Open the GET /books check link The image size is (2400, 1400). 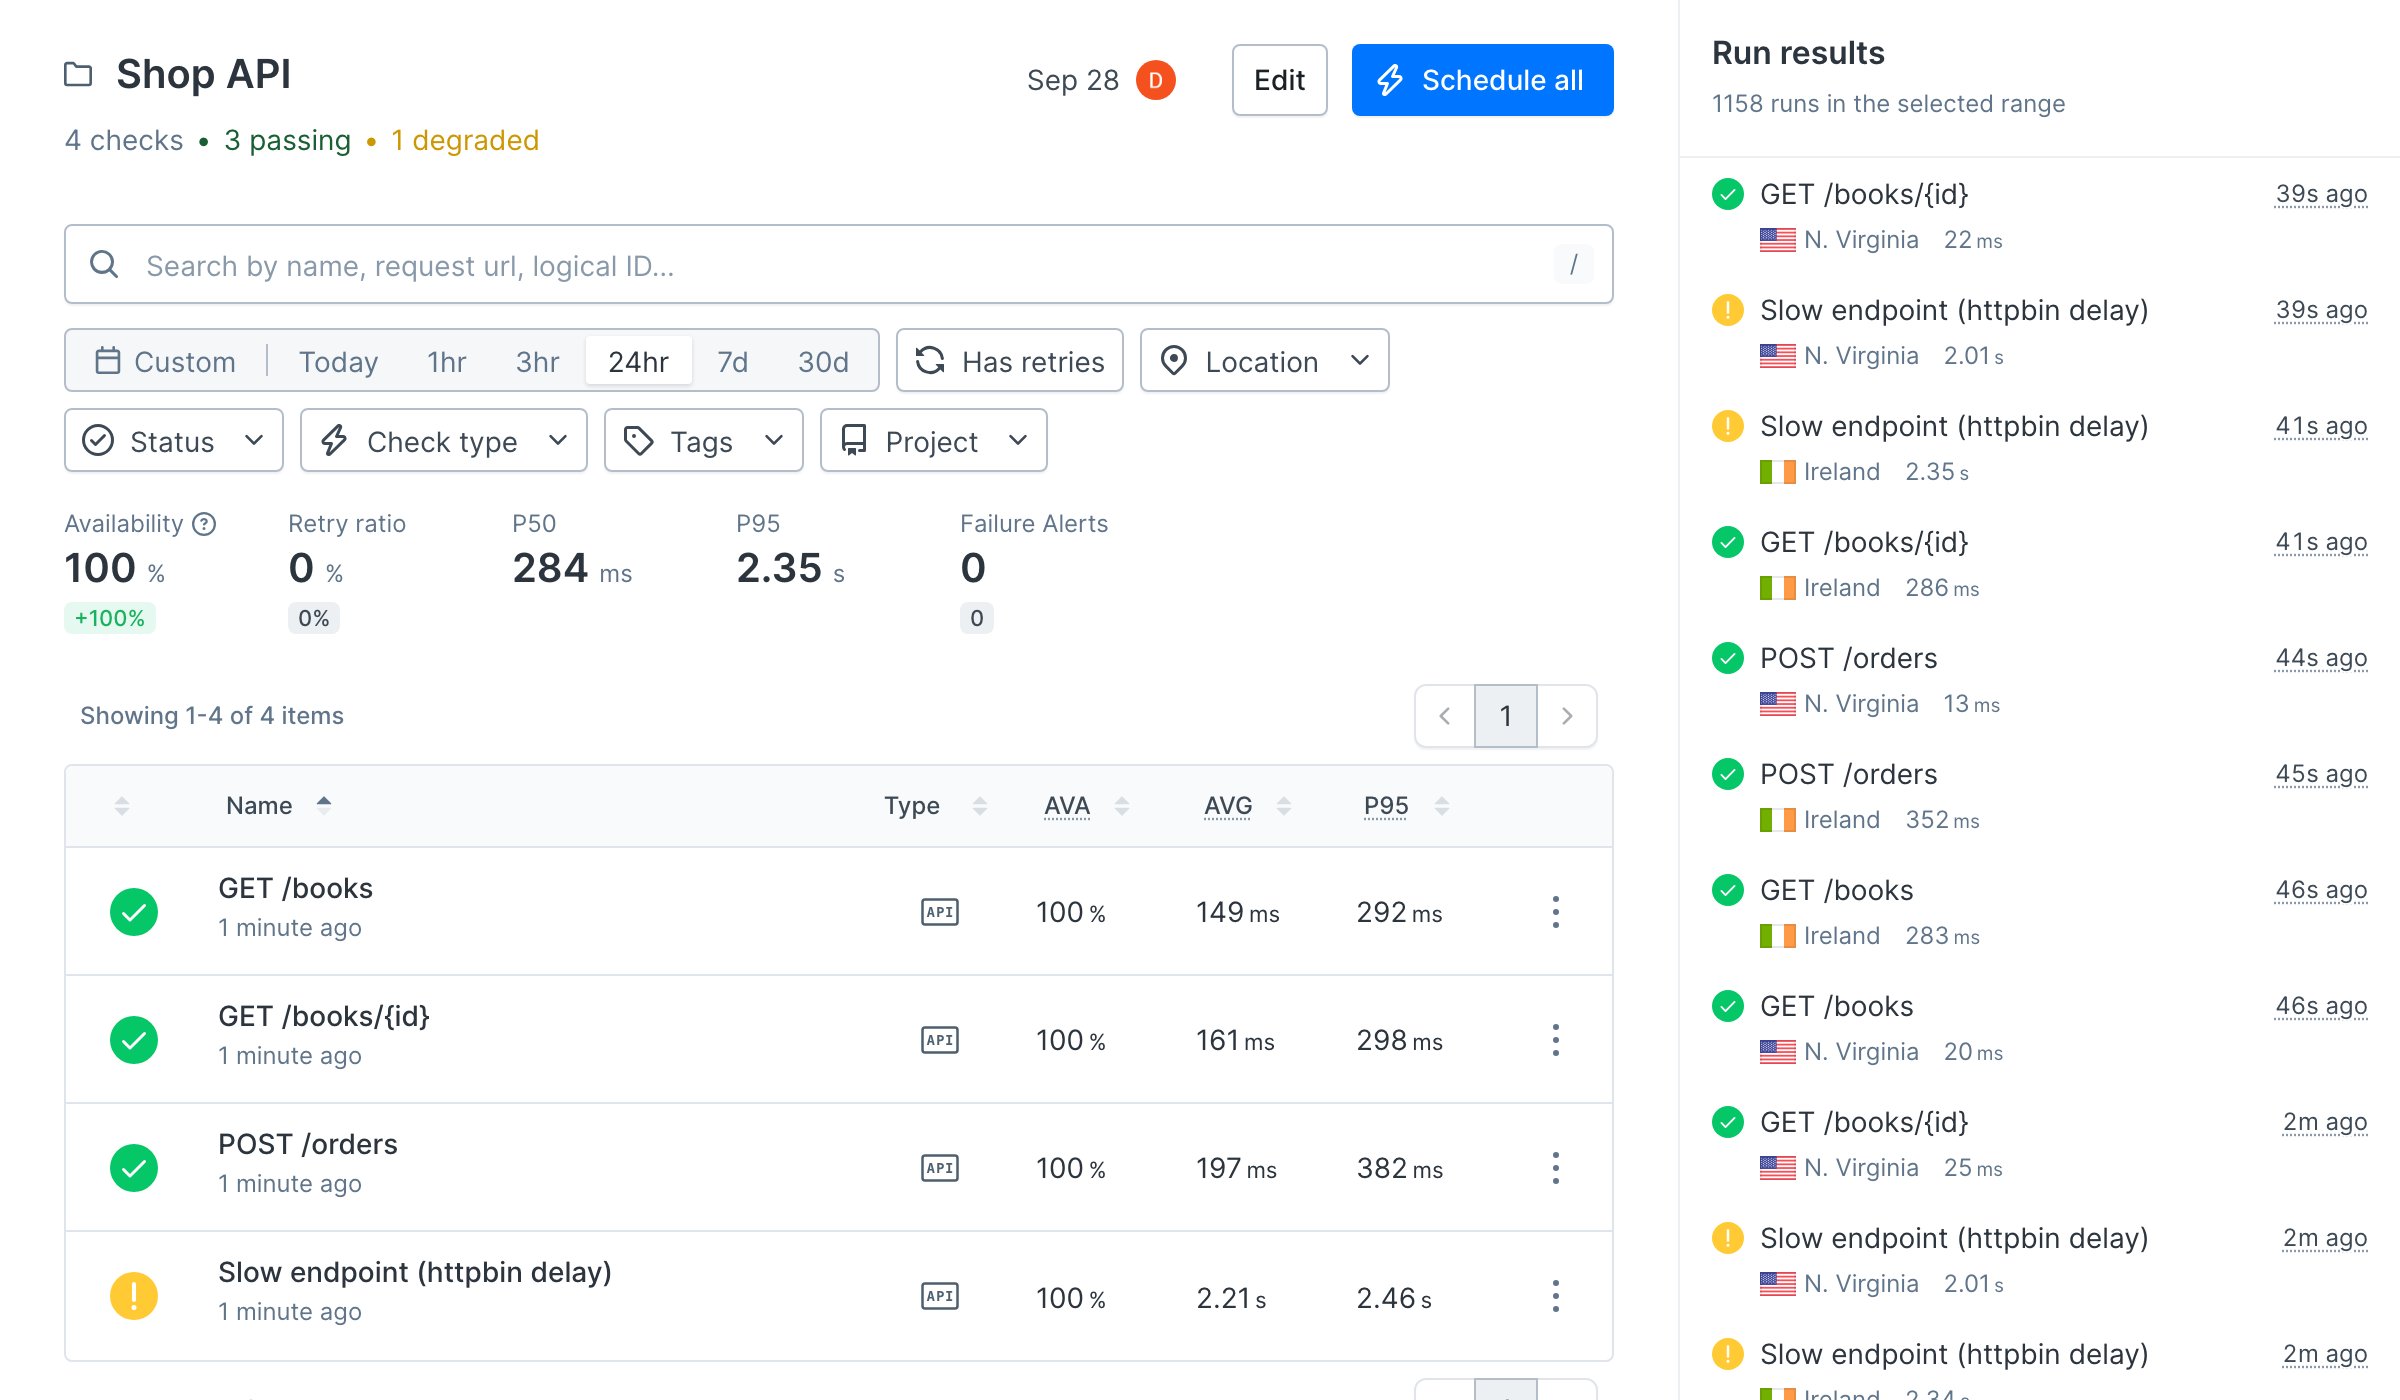[295, 888]
